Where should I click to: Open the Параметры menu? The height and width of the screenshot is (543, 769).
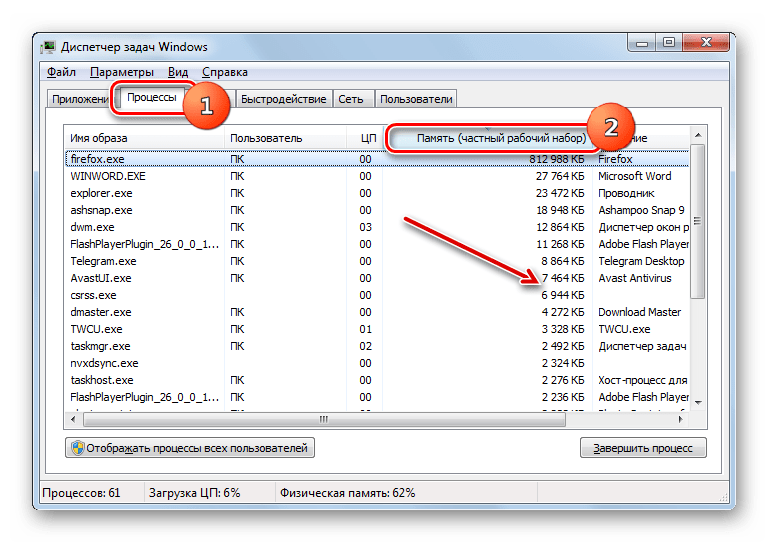point(121,72)
